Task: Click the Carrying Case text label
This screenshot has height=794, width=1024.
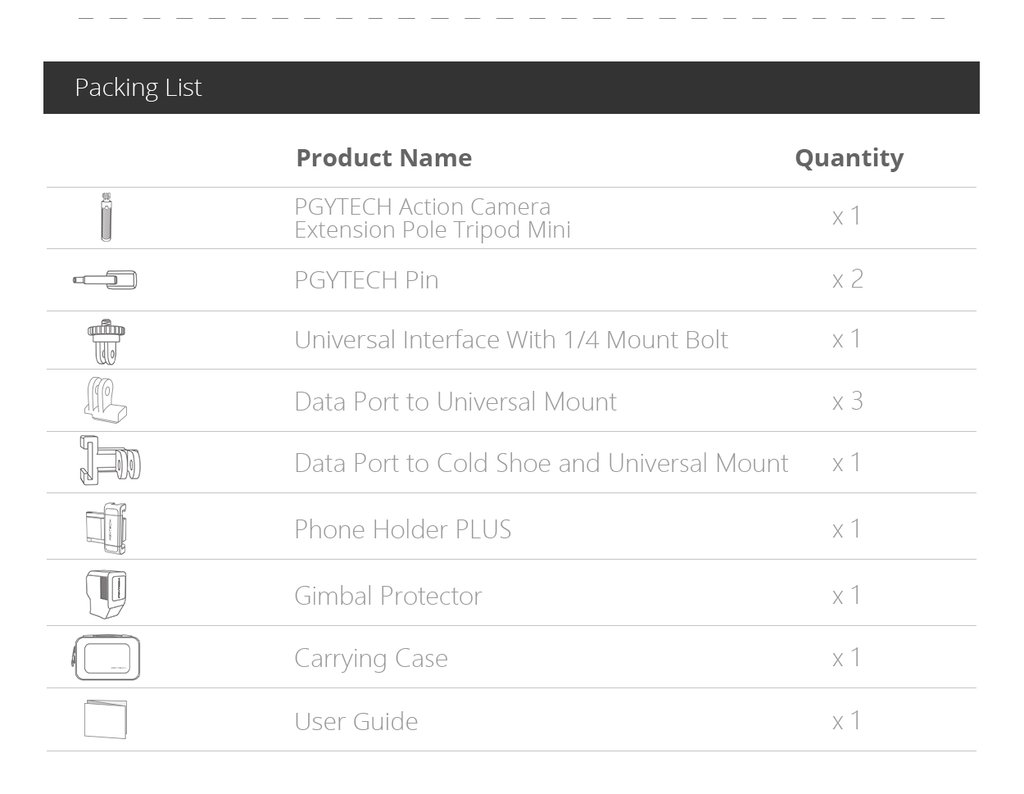Action: [371, 659]
